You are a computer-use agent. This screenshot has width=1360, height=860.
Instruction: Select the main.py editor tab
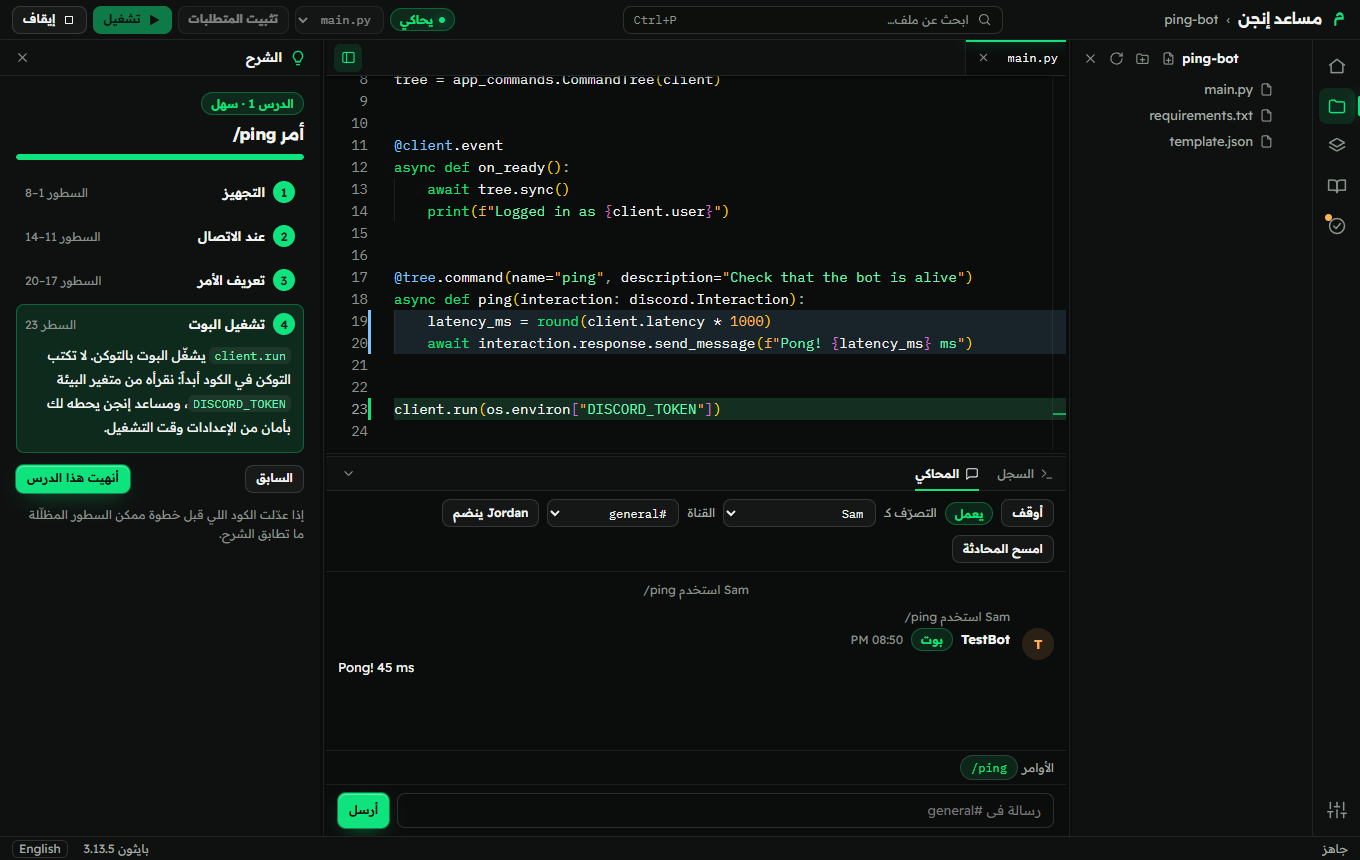(1017, 58)
